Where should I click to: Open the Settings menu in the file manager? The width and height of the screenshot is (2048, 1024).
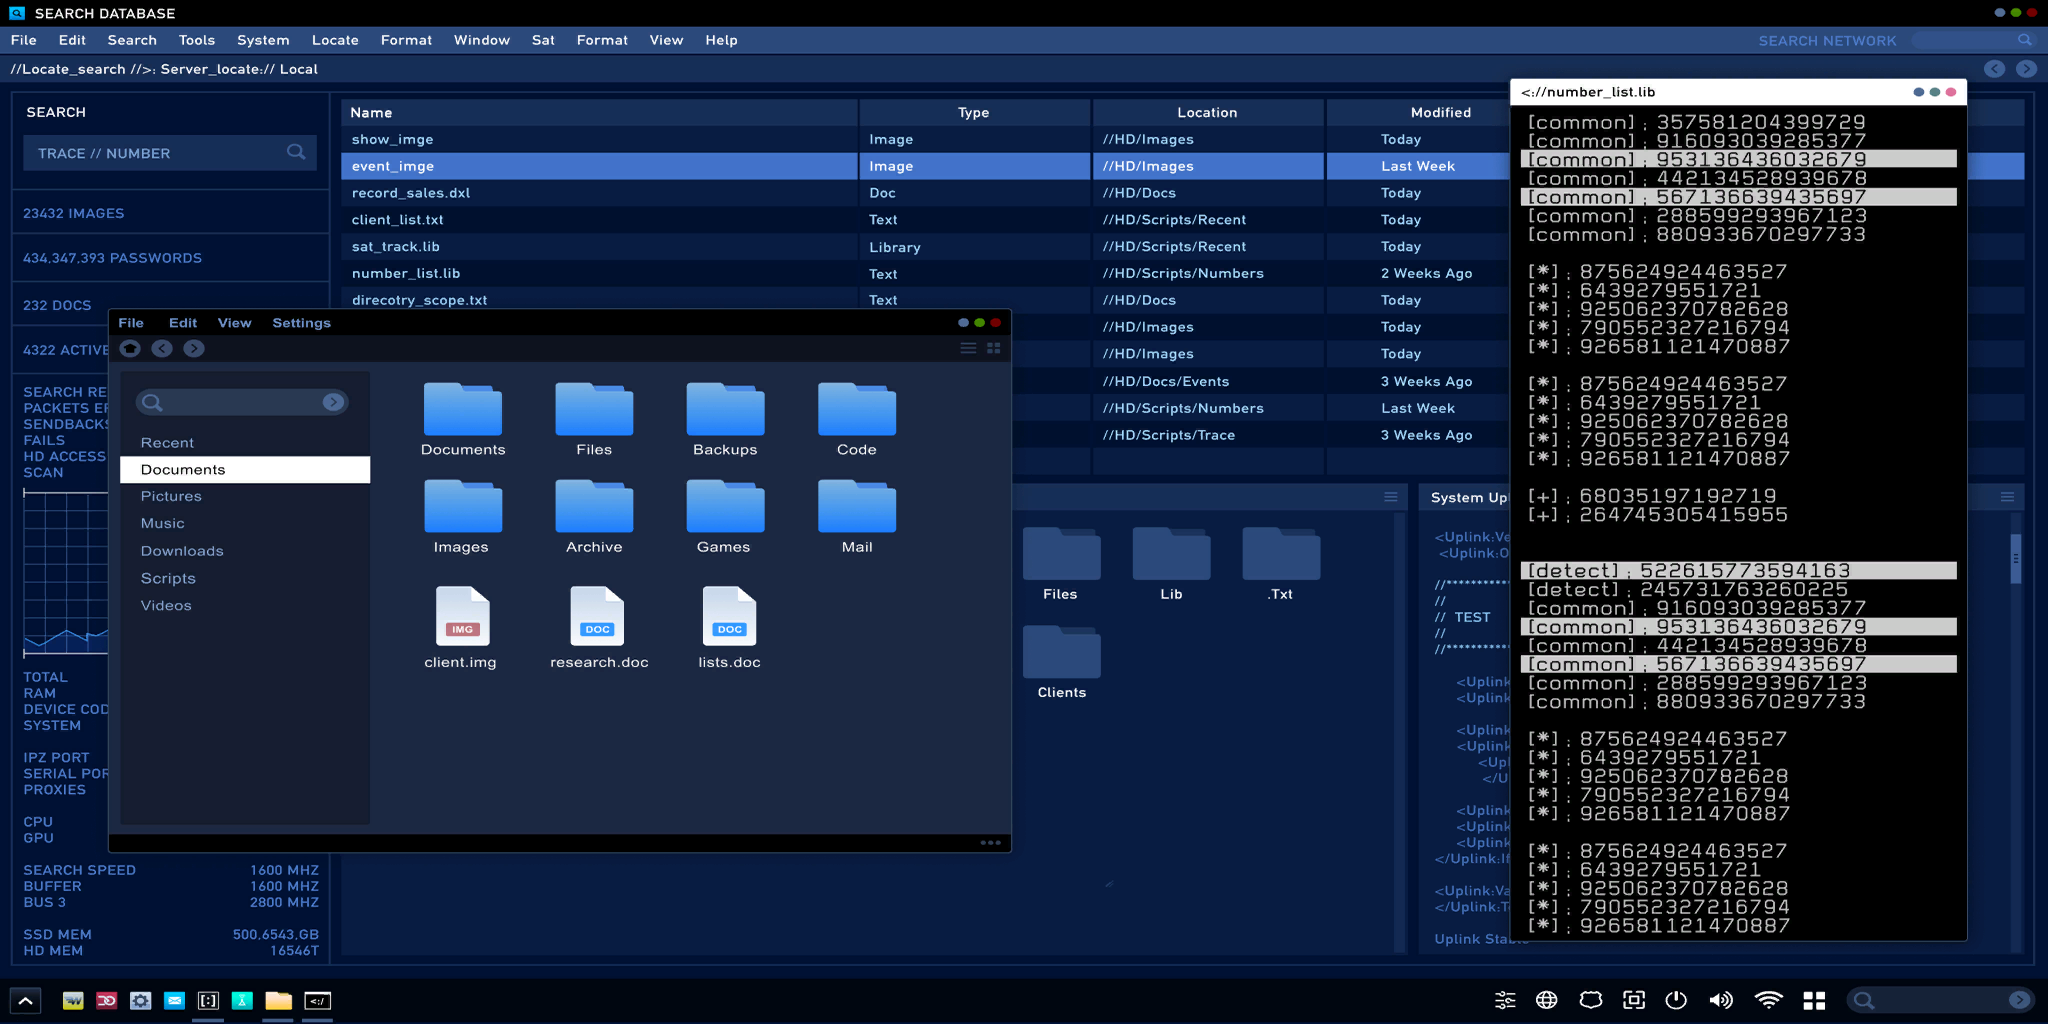click(x=301, y=323)
